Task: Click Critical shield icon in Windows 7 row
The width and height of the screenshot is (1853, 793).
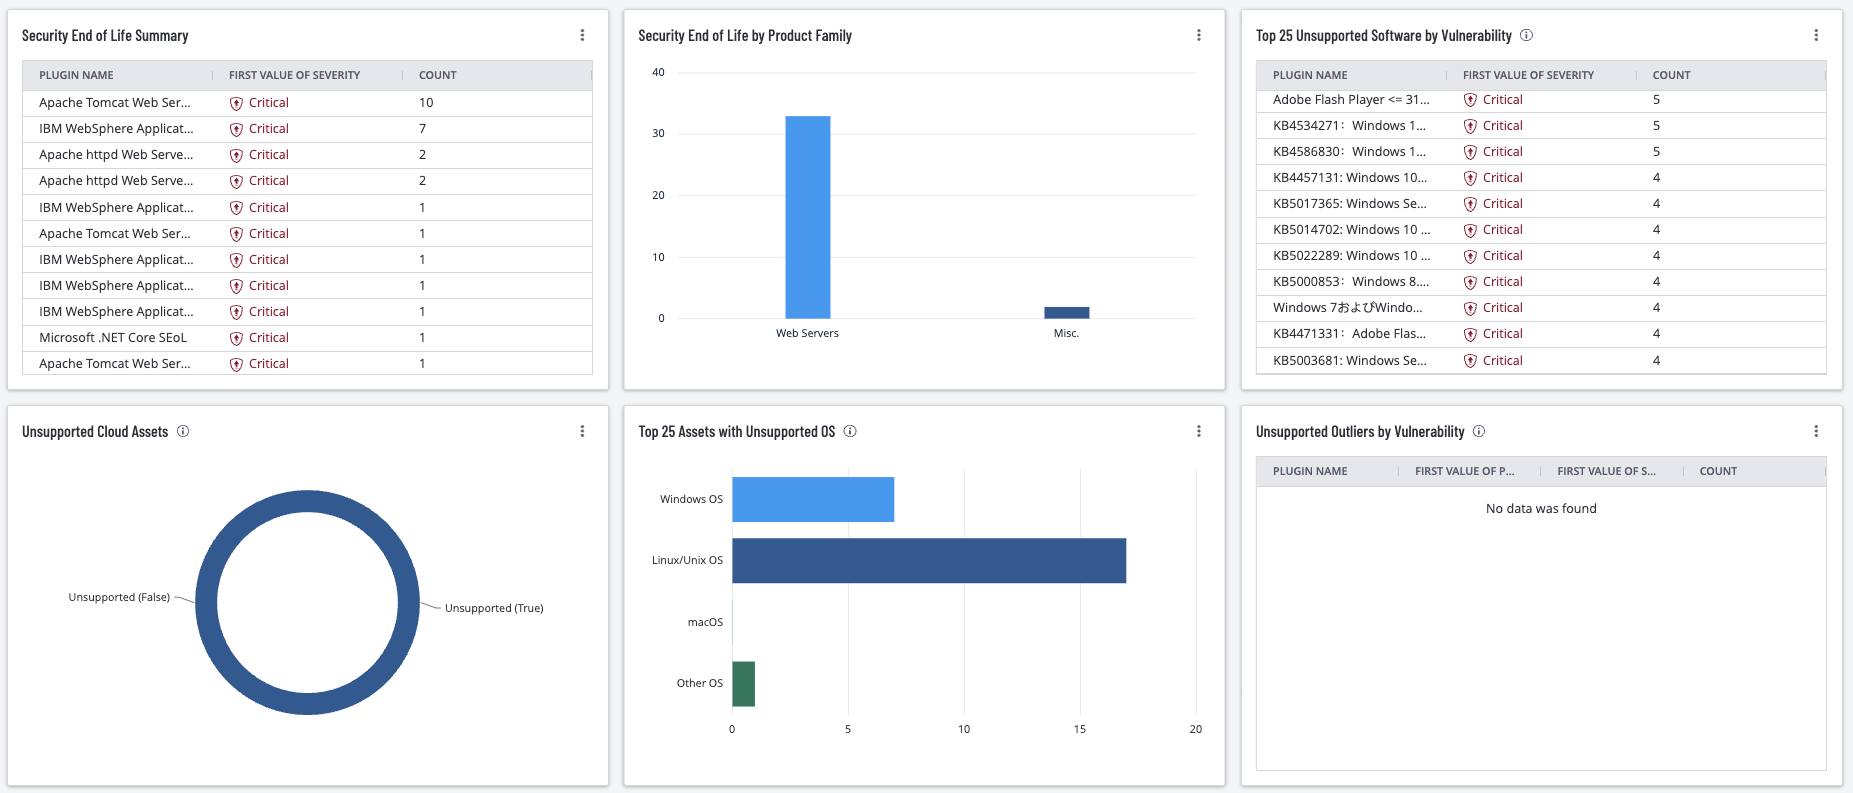Action: 1470,308
